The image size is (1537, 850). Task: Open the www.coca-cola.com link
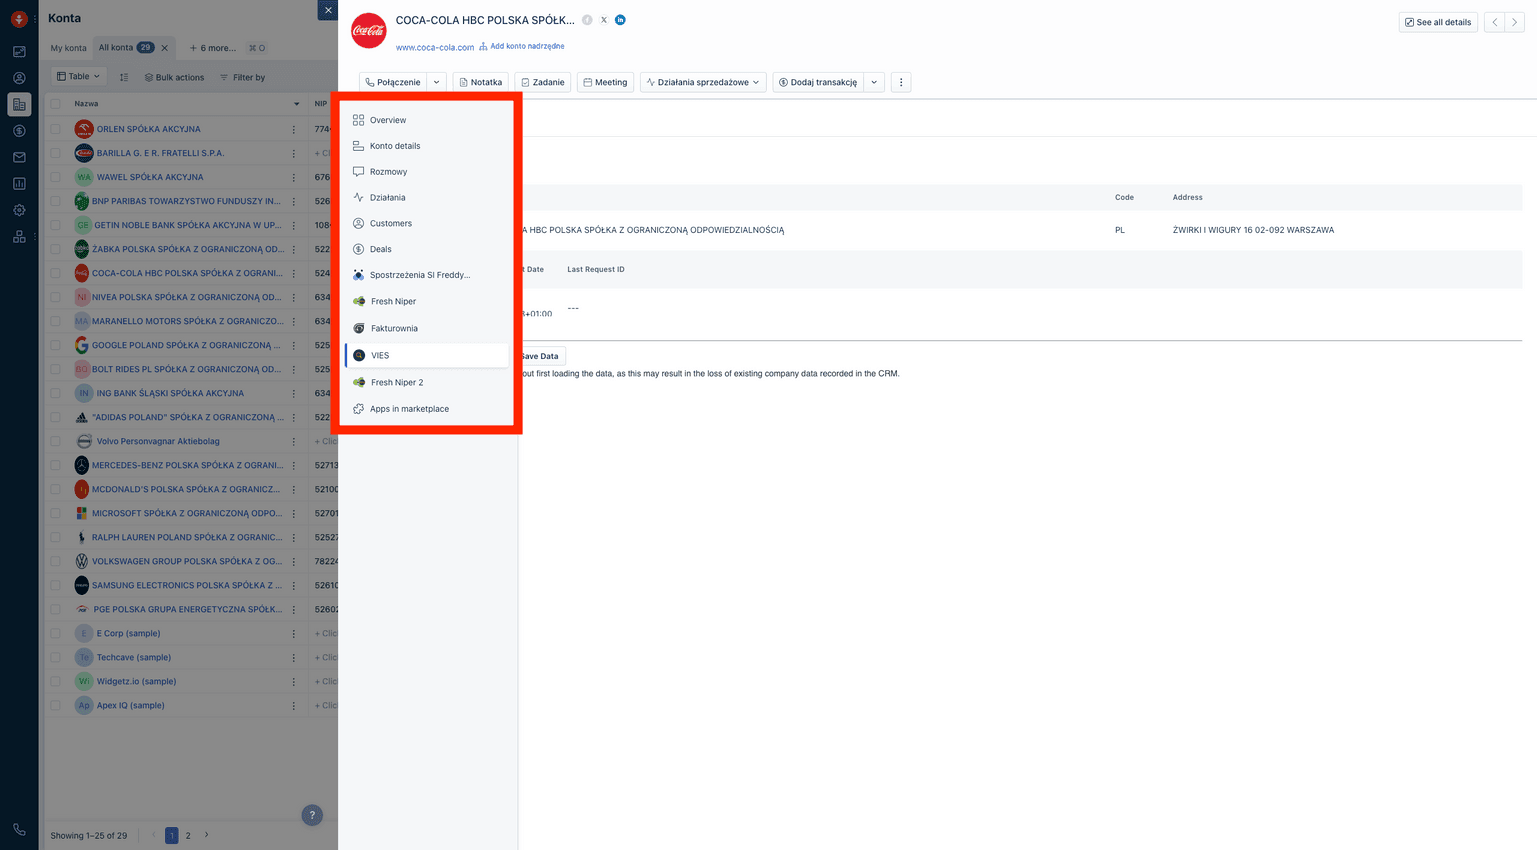click(x=435, y=47)
